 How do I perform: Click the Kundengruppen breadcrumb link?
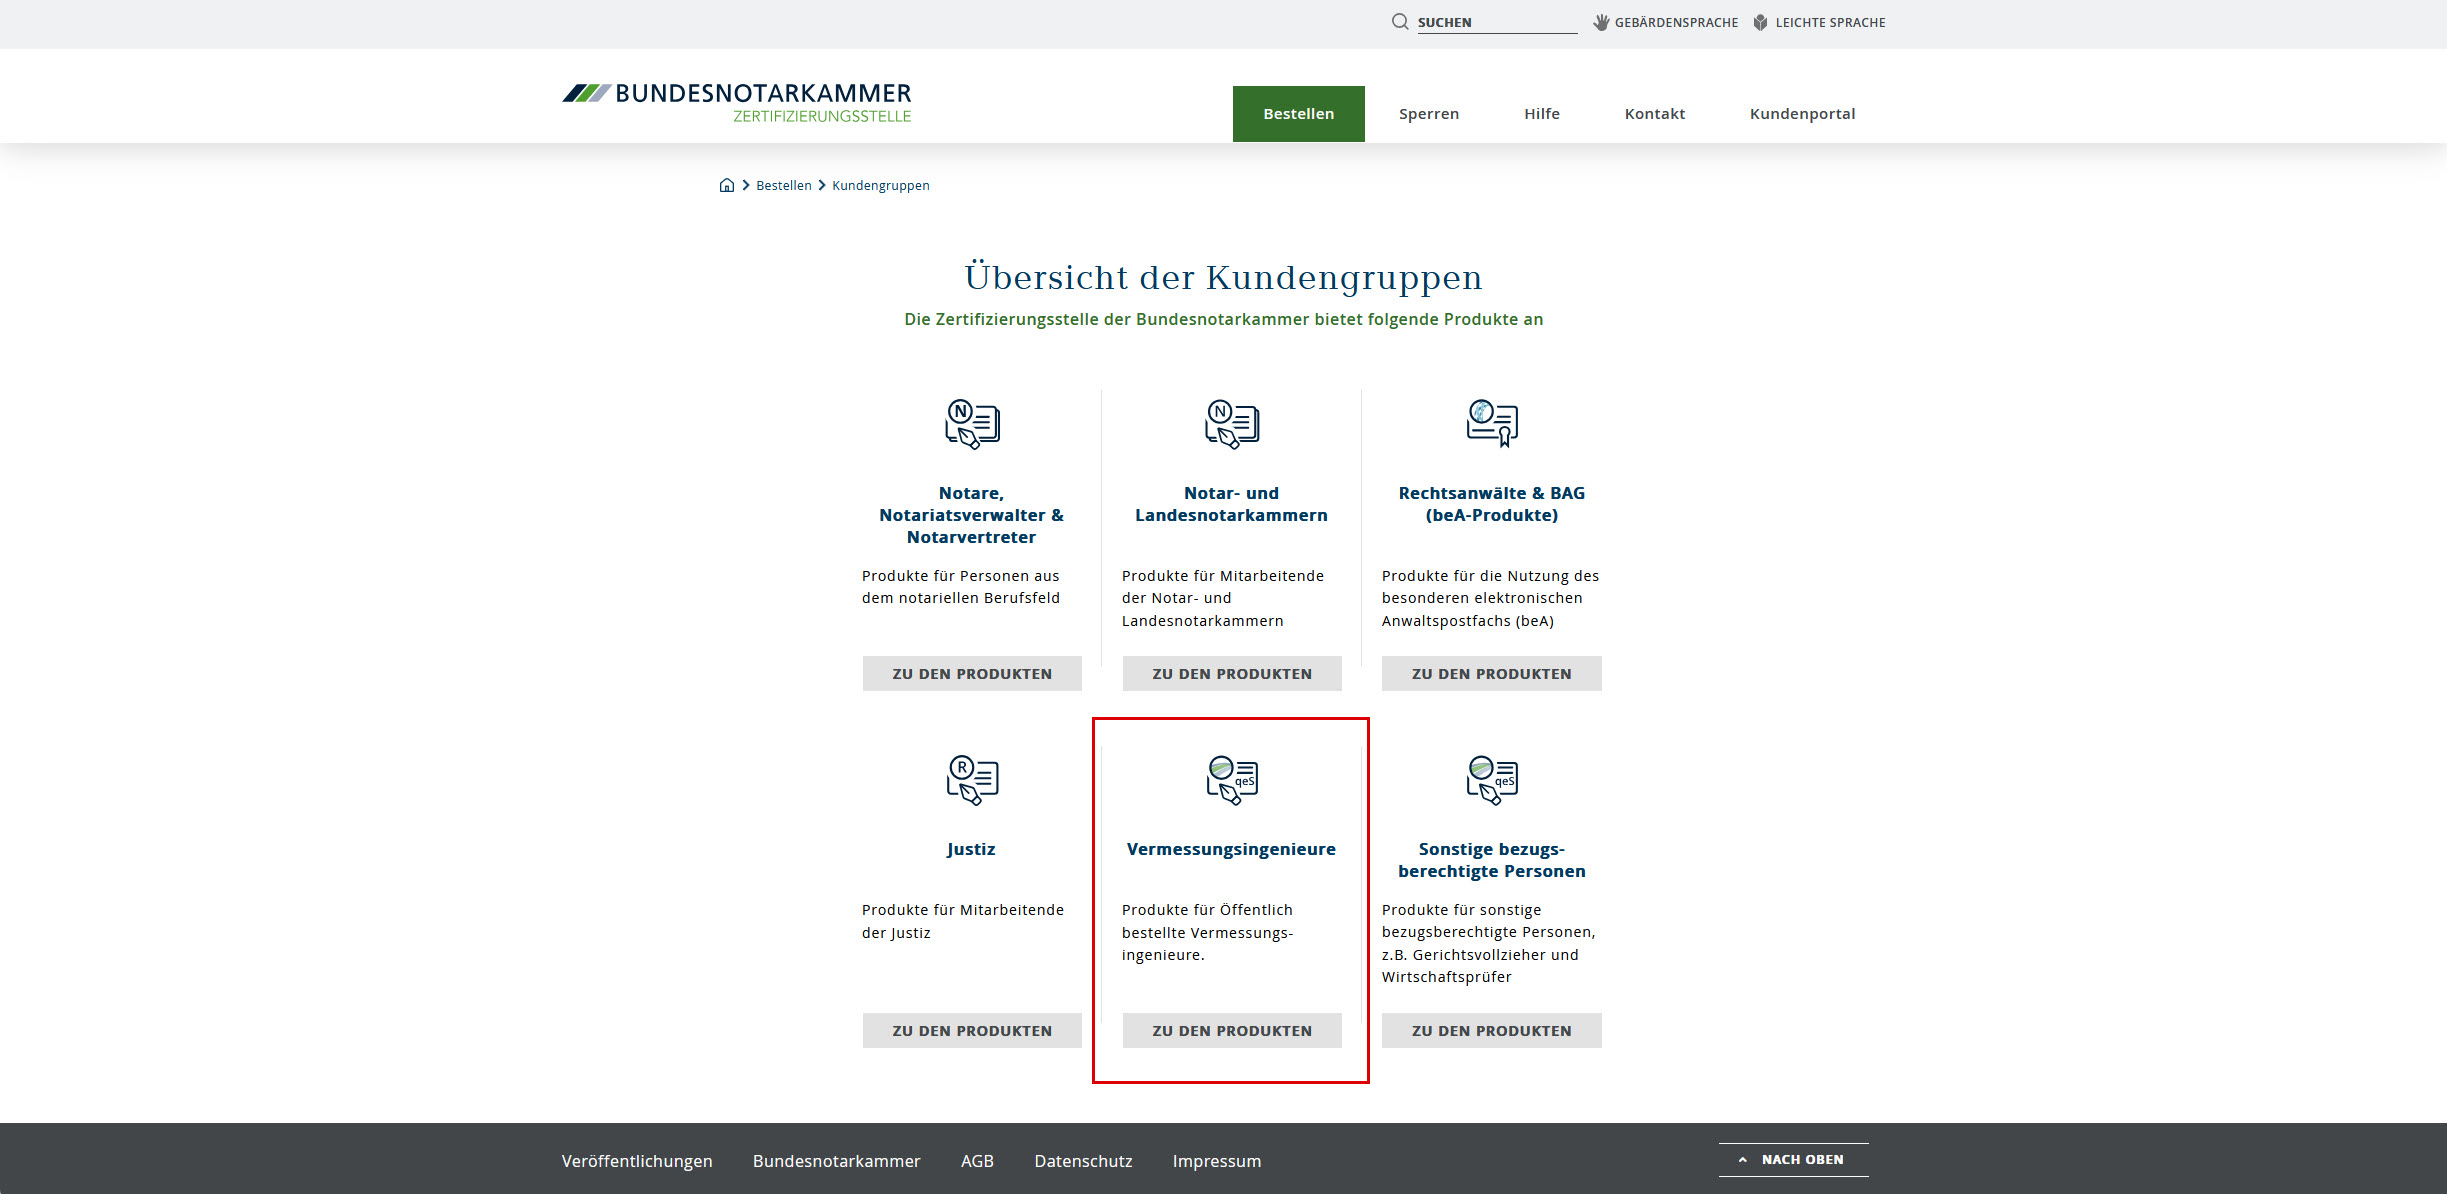point(881,185)
